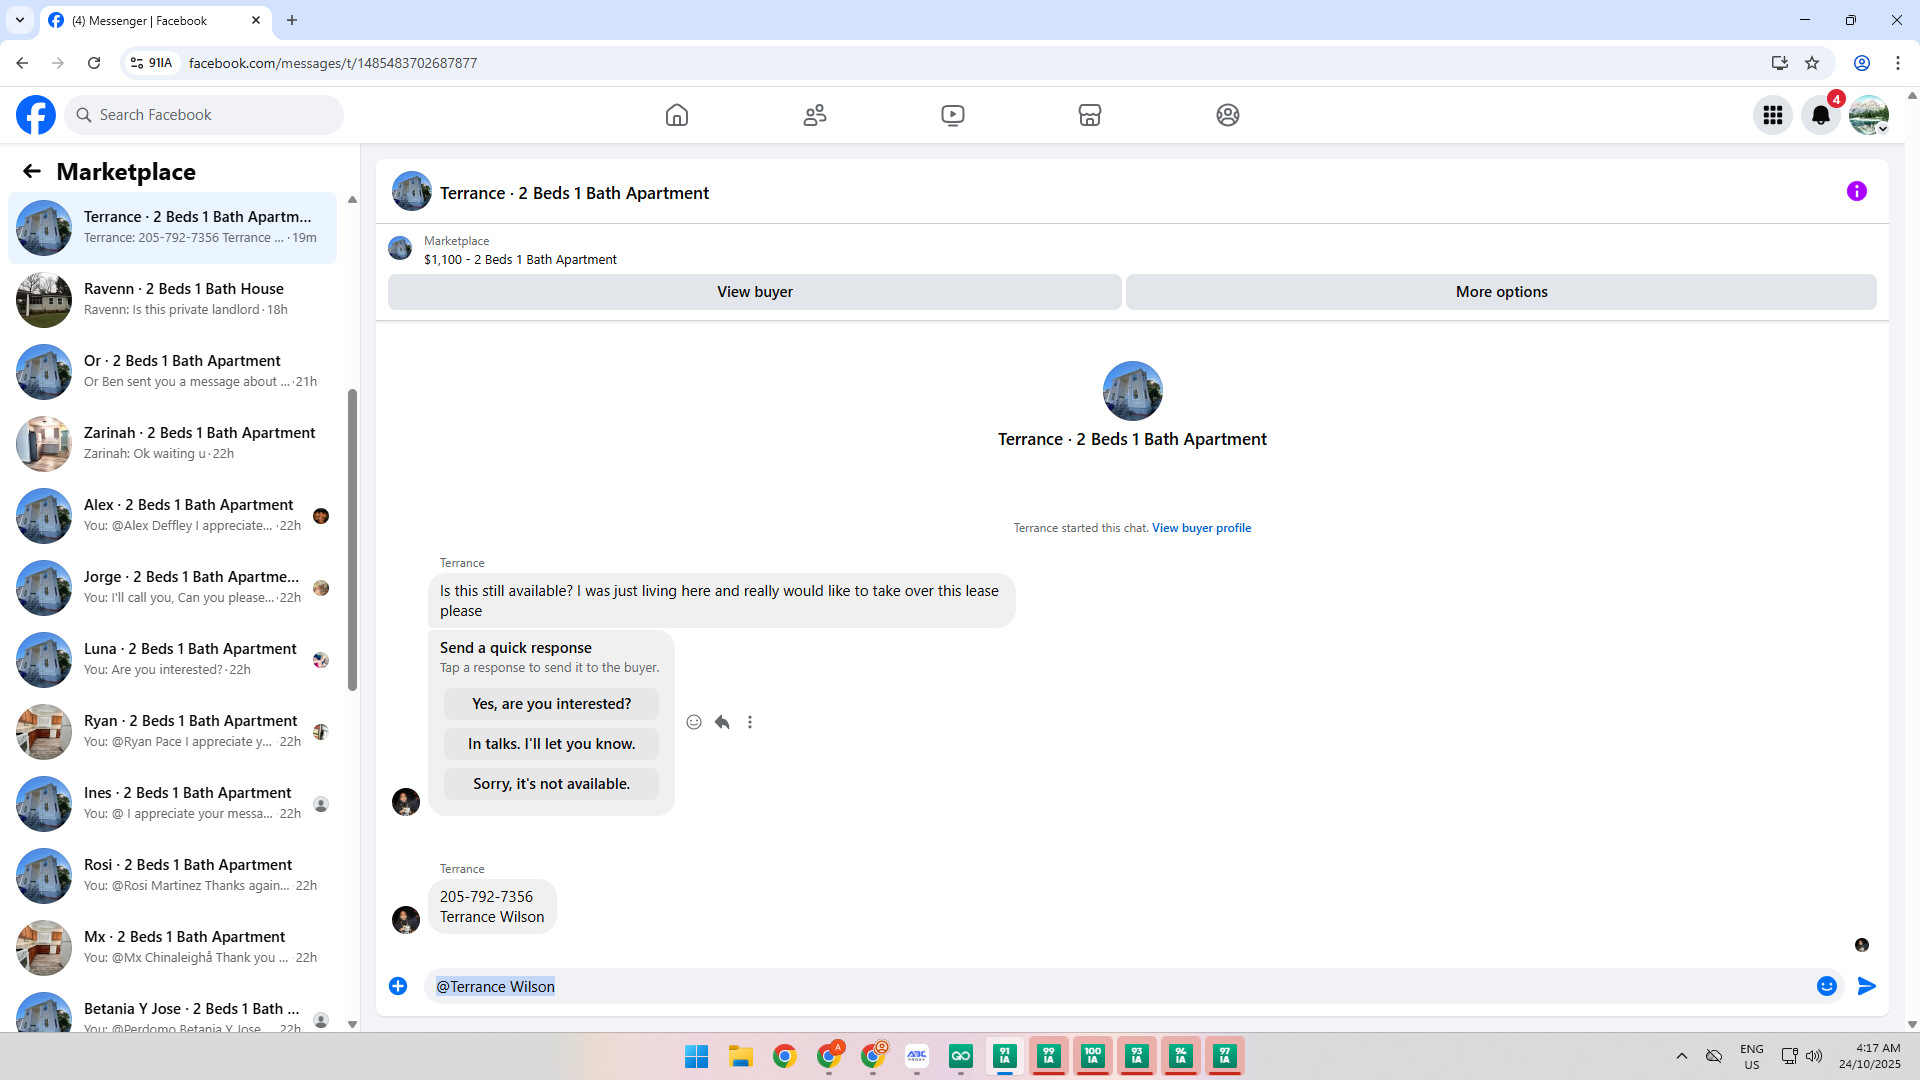Open more message options three-dot icon
The image size is (1920, 1080).
coord(750,722)
